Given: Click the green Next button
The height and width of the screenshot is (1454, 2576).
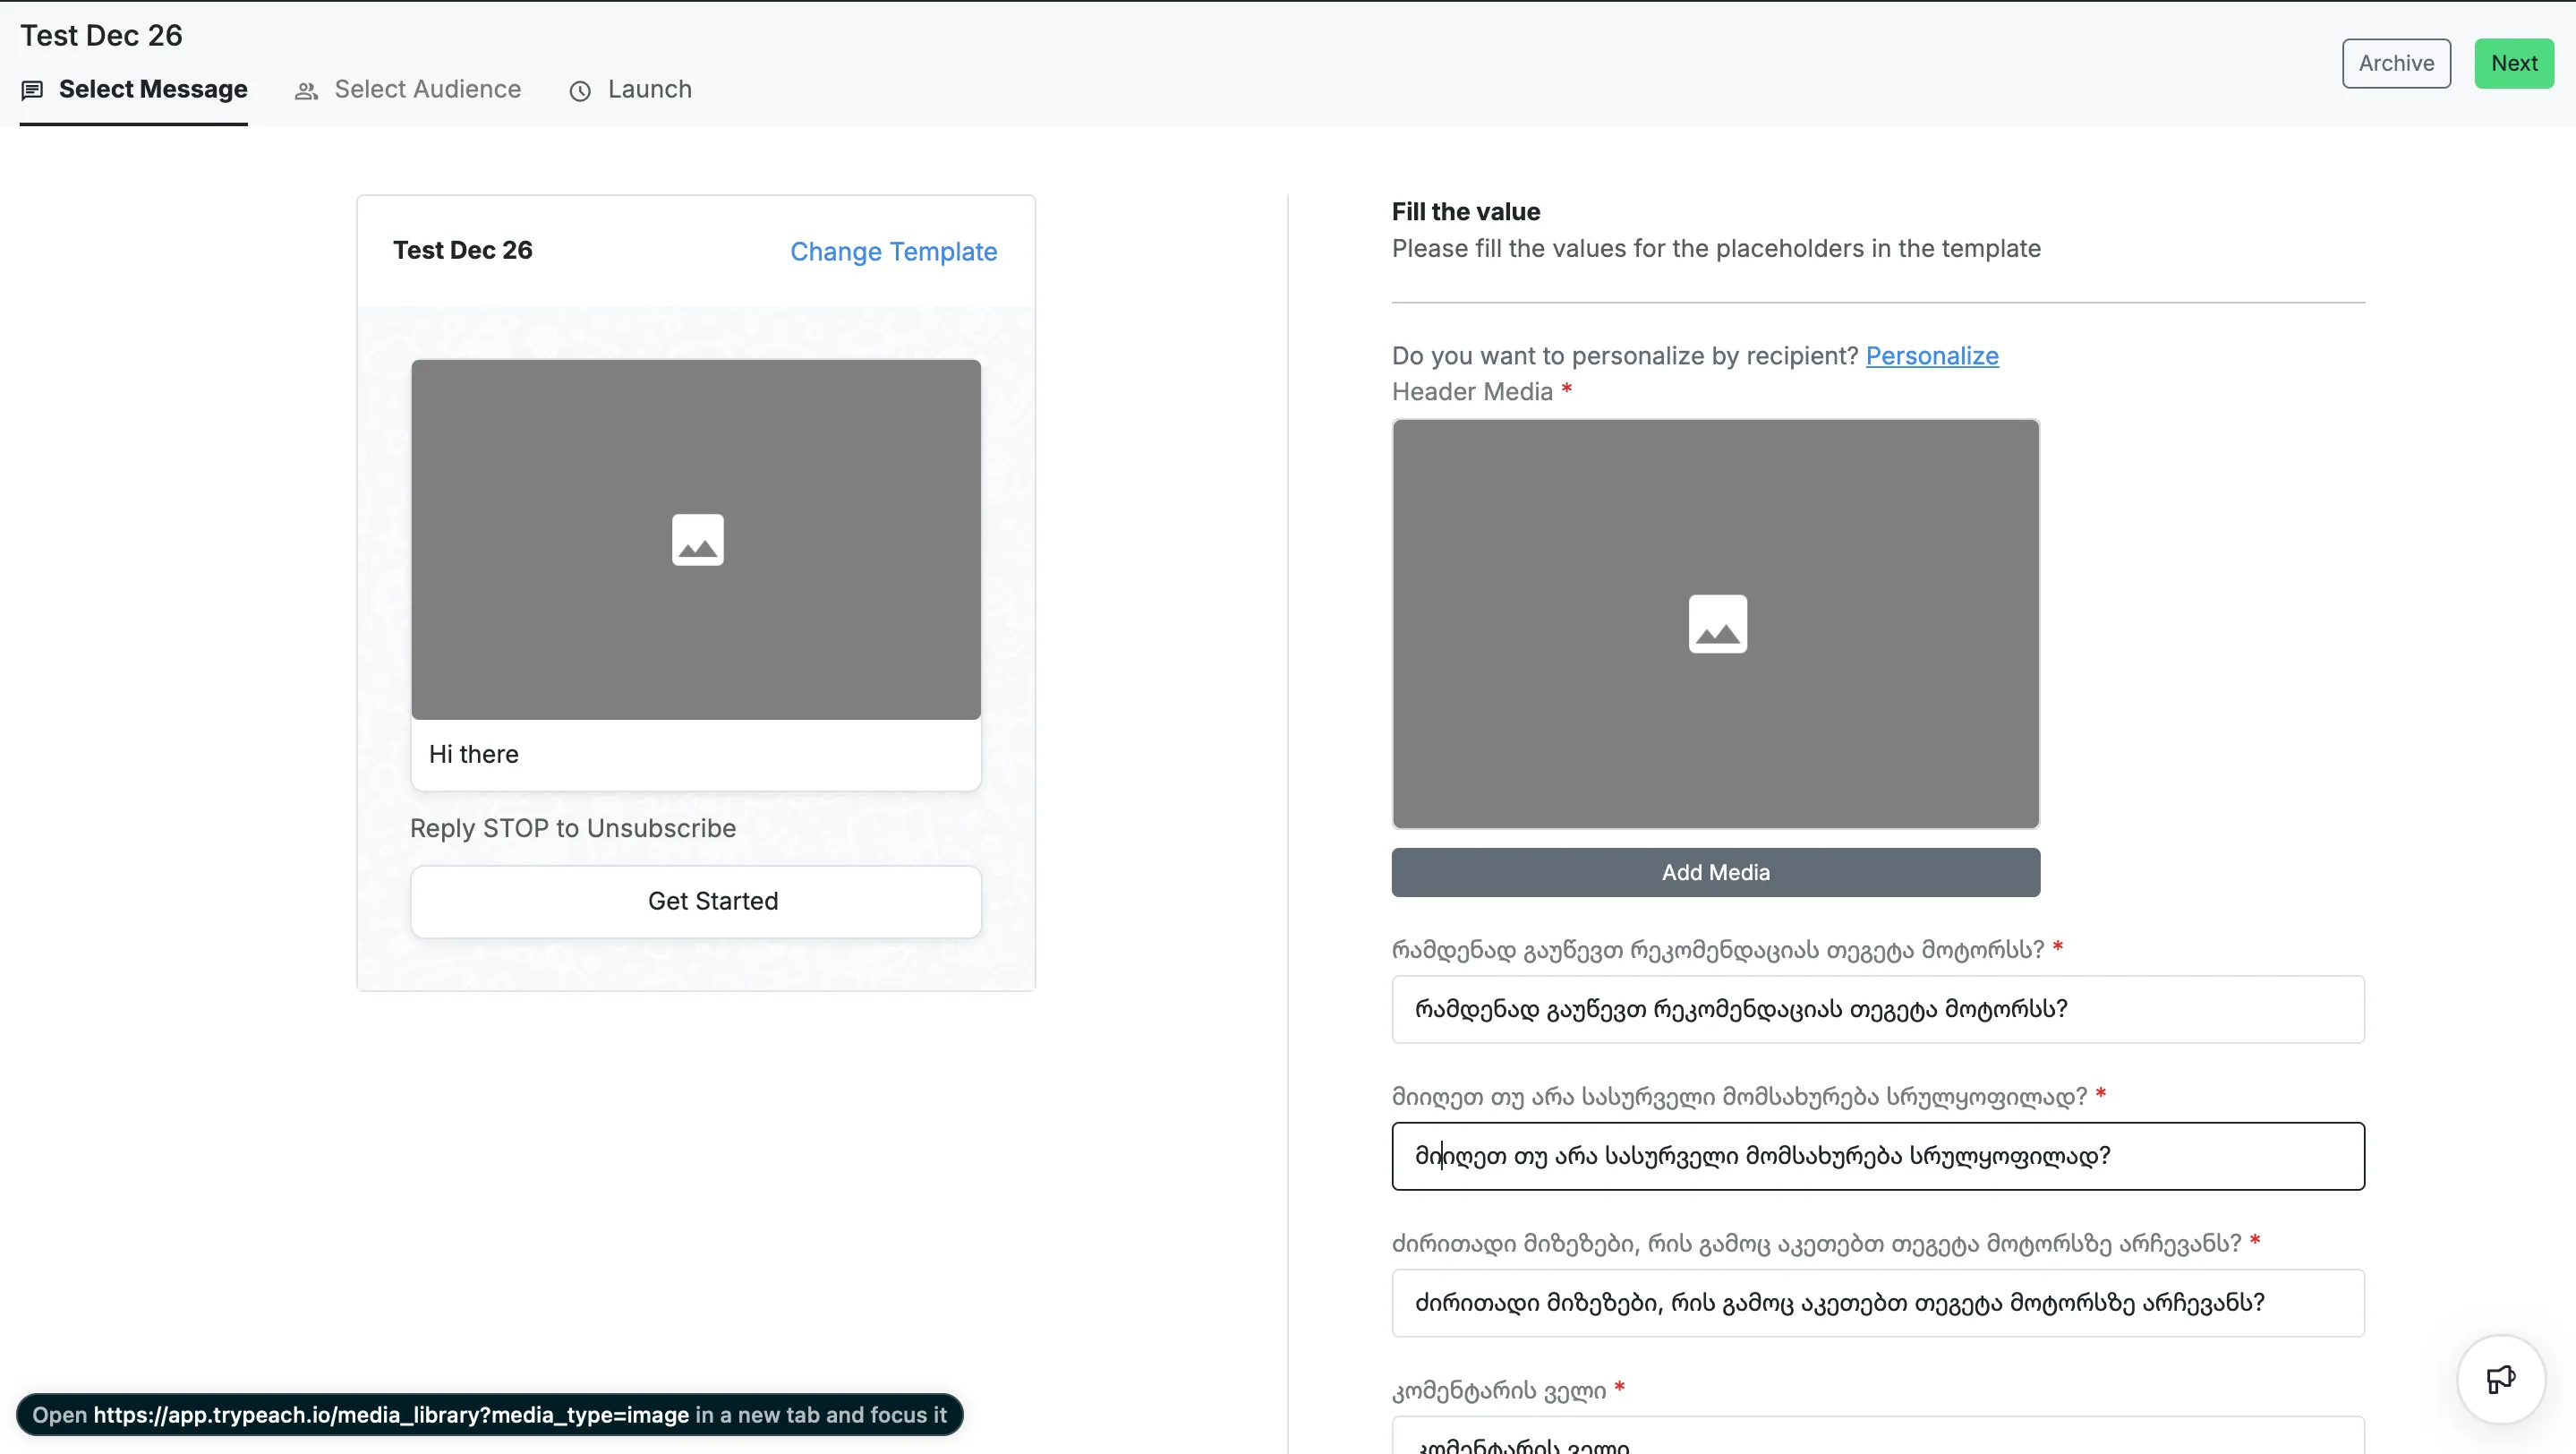Looking at the screenshot, I should (2514, 63).
